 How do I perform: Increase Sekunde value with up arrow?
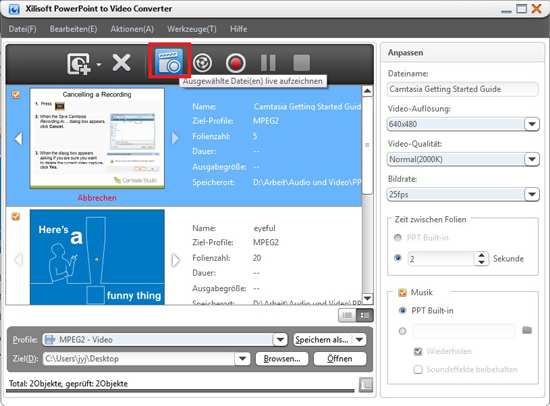coord(481,255)
